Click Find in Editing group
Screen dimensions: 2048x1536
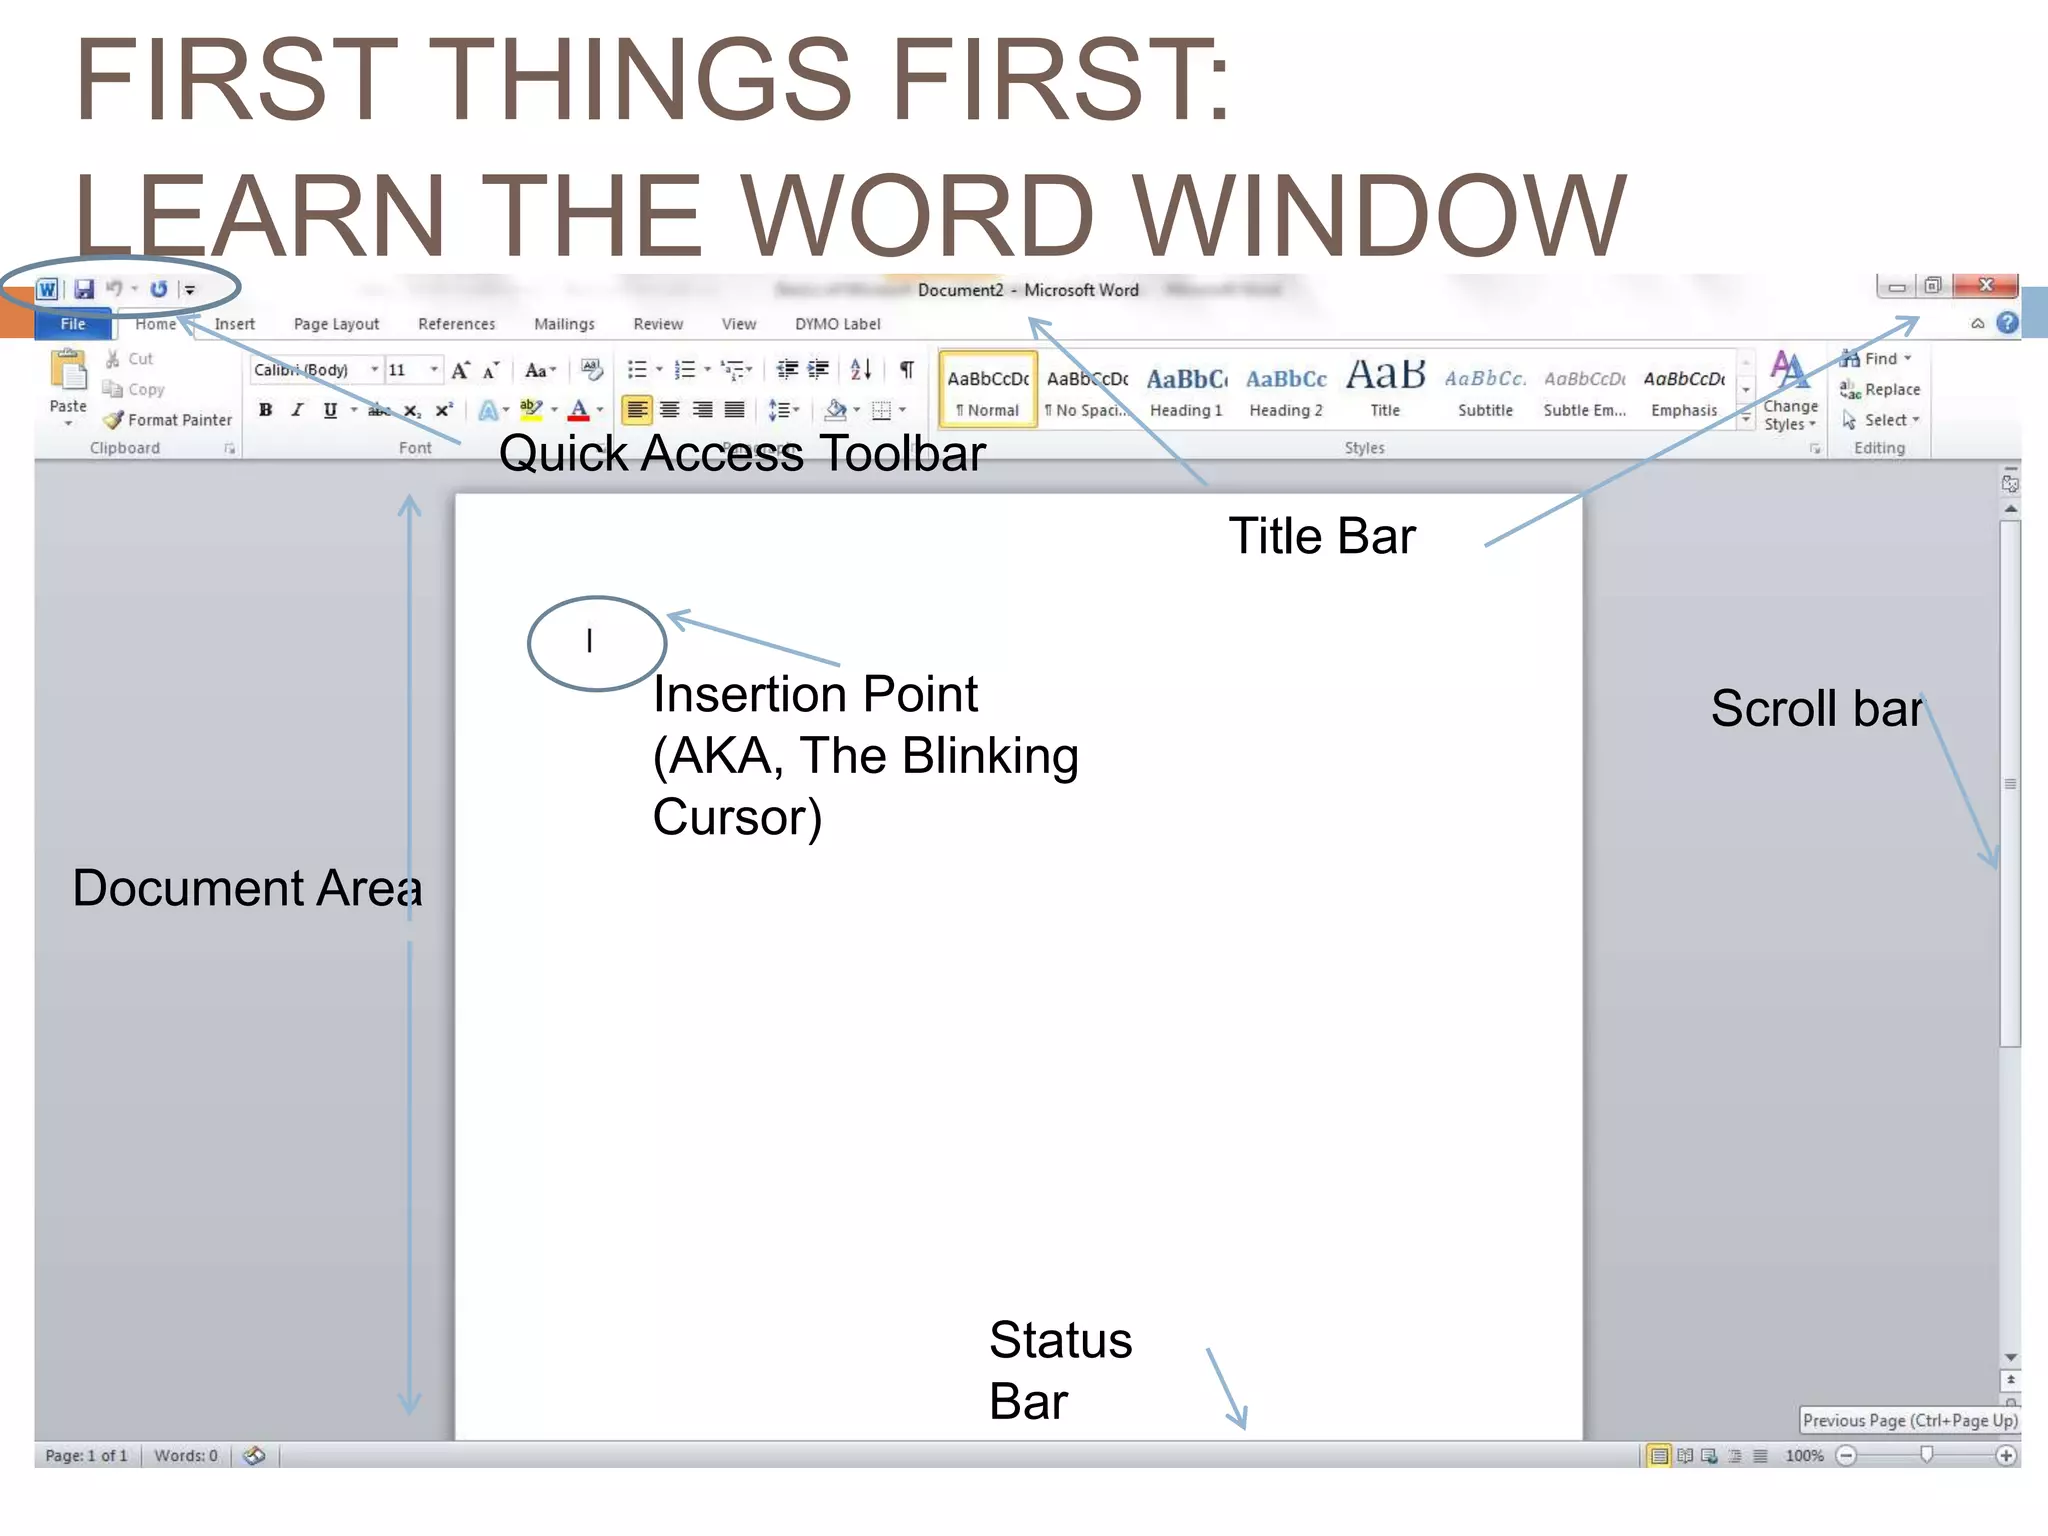1876,359
